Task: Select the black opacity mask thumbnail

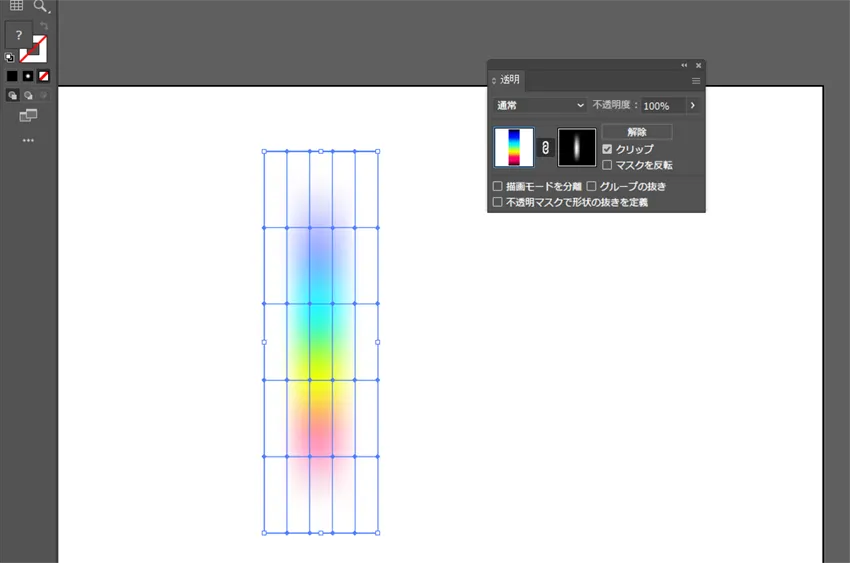Action: (577, 148)
